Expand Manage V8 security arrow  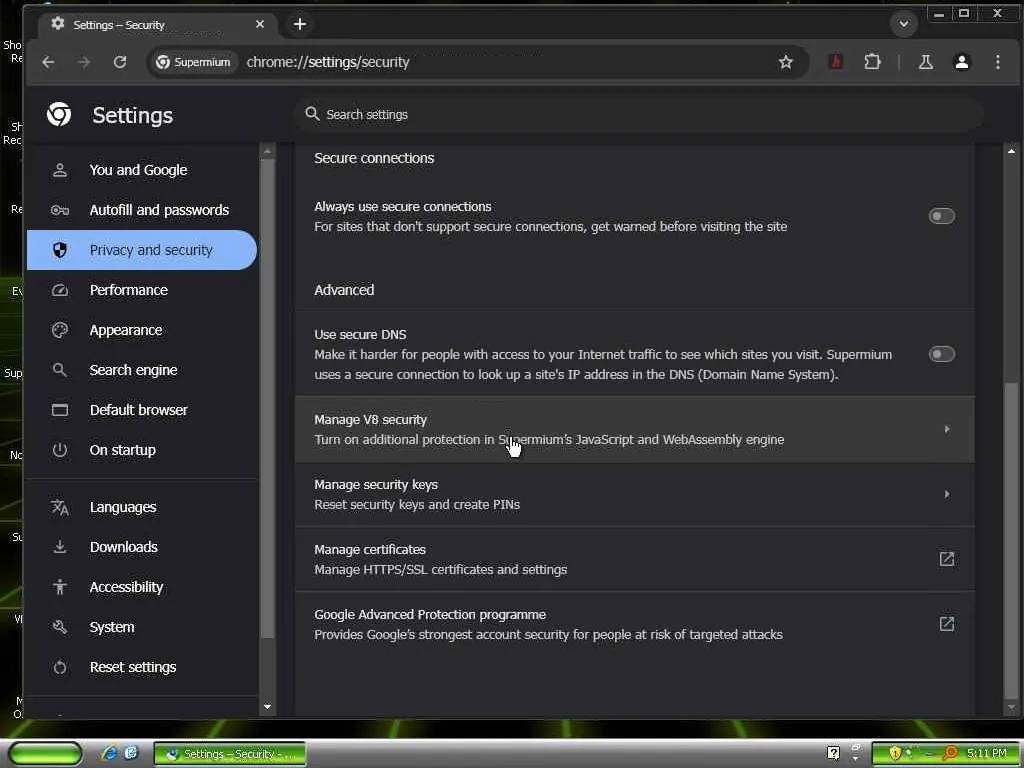pyautogui.click(x=946, y=429)
